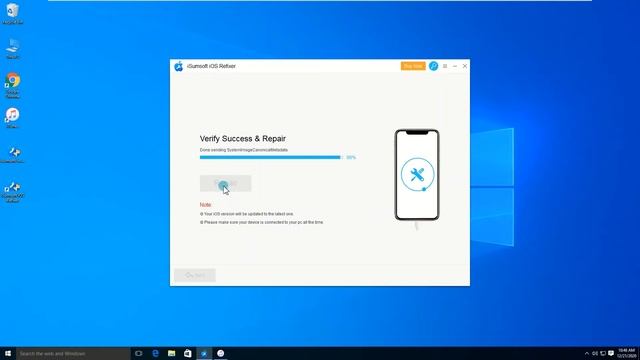Open the Windows Start menu
The width and height of the screenshot is (640, 360).
8,353
